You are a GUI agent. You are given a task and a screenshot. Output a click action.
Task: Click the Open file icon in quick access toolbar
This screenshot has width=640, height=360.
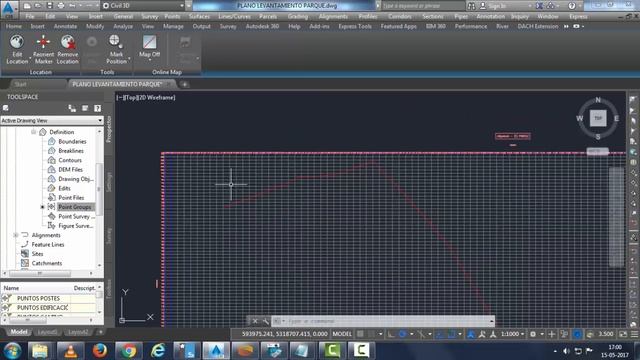tap(38, 6)
